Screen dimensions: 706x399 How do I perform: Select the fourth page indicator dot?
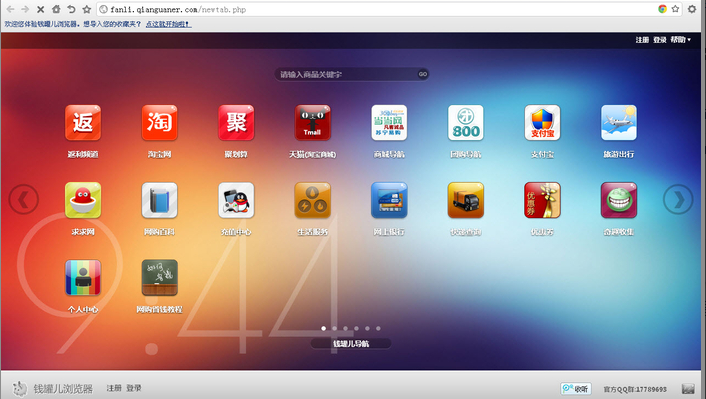pos(356,328)
